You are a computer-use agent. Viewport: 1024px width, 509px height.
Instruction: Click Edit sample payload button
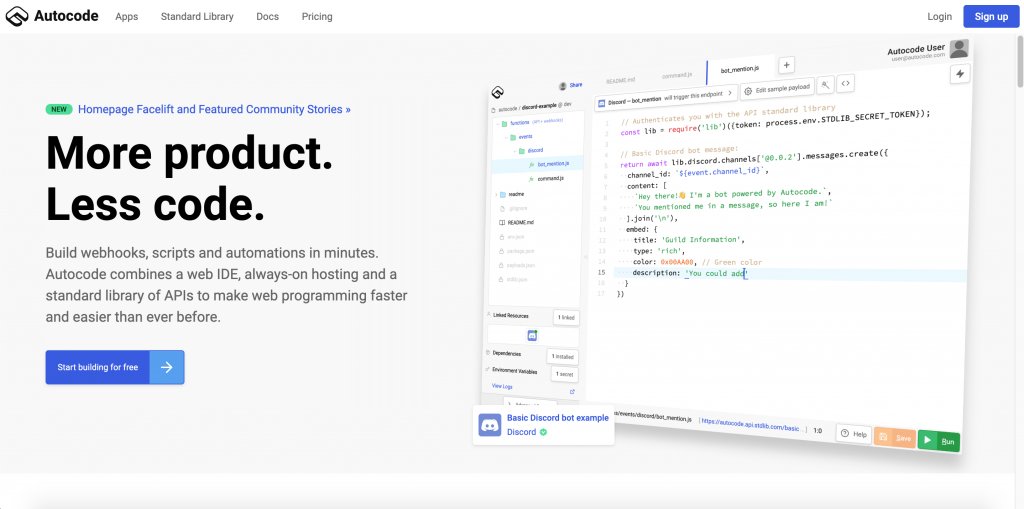(x=777, y=88)
